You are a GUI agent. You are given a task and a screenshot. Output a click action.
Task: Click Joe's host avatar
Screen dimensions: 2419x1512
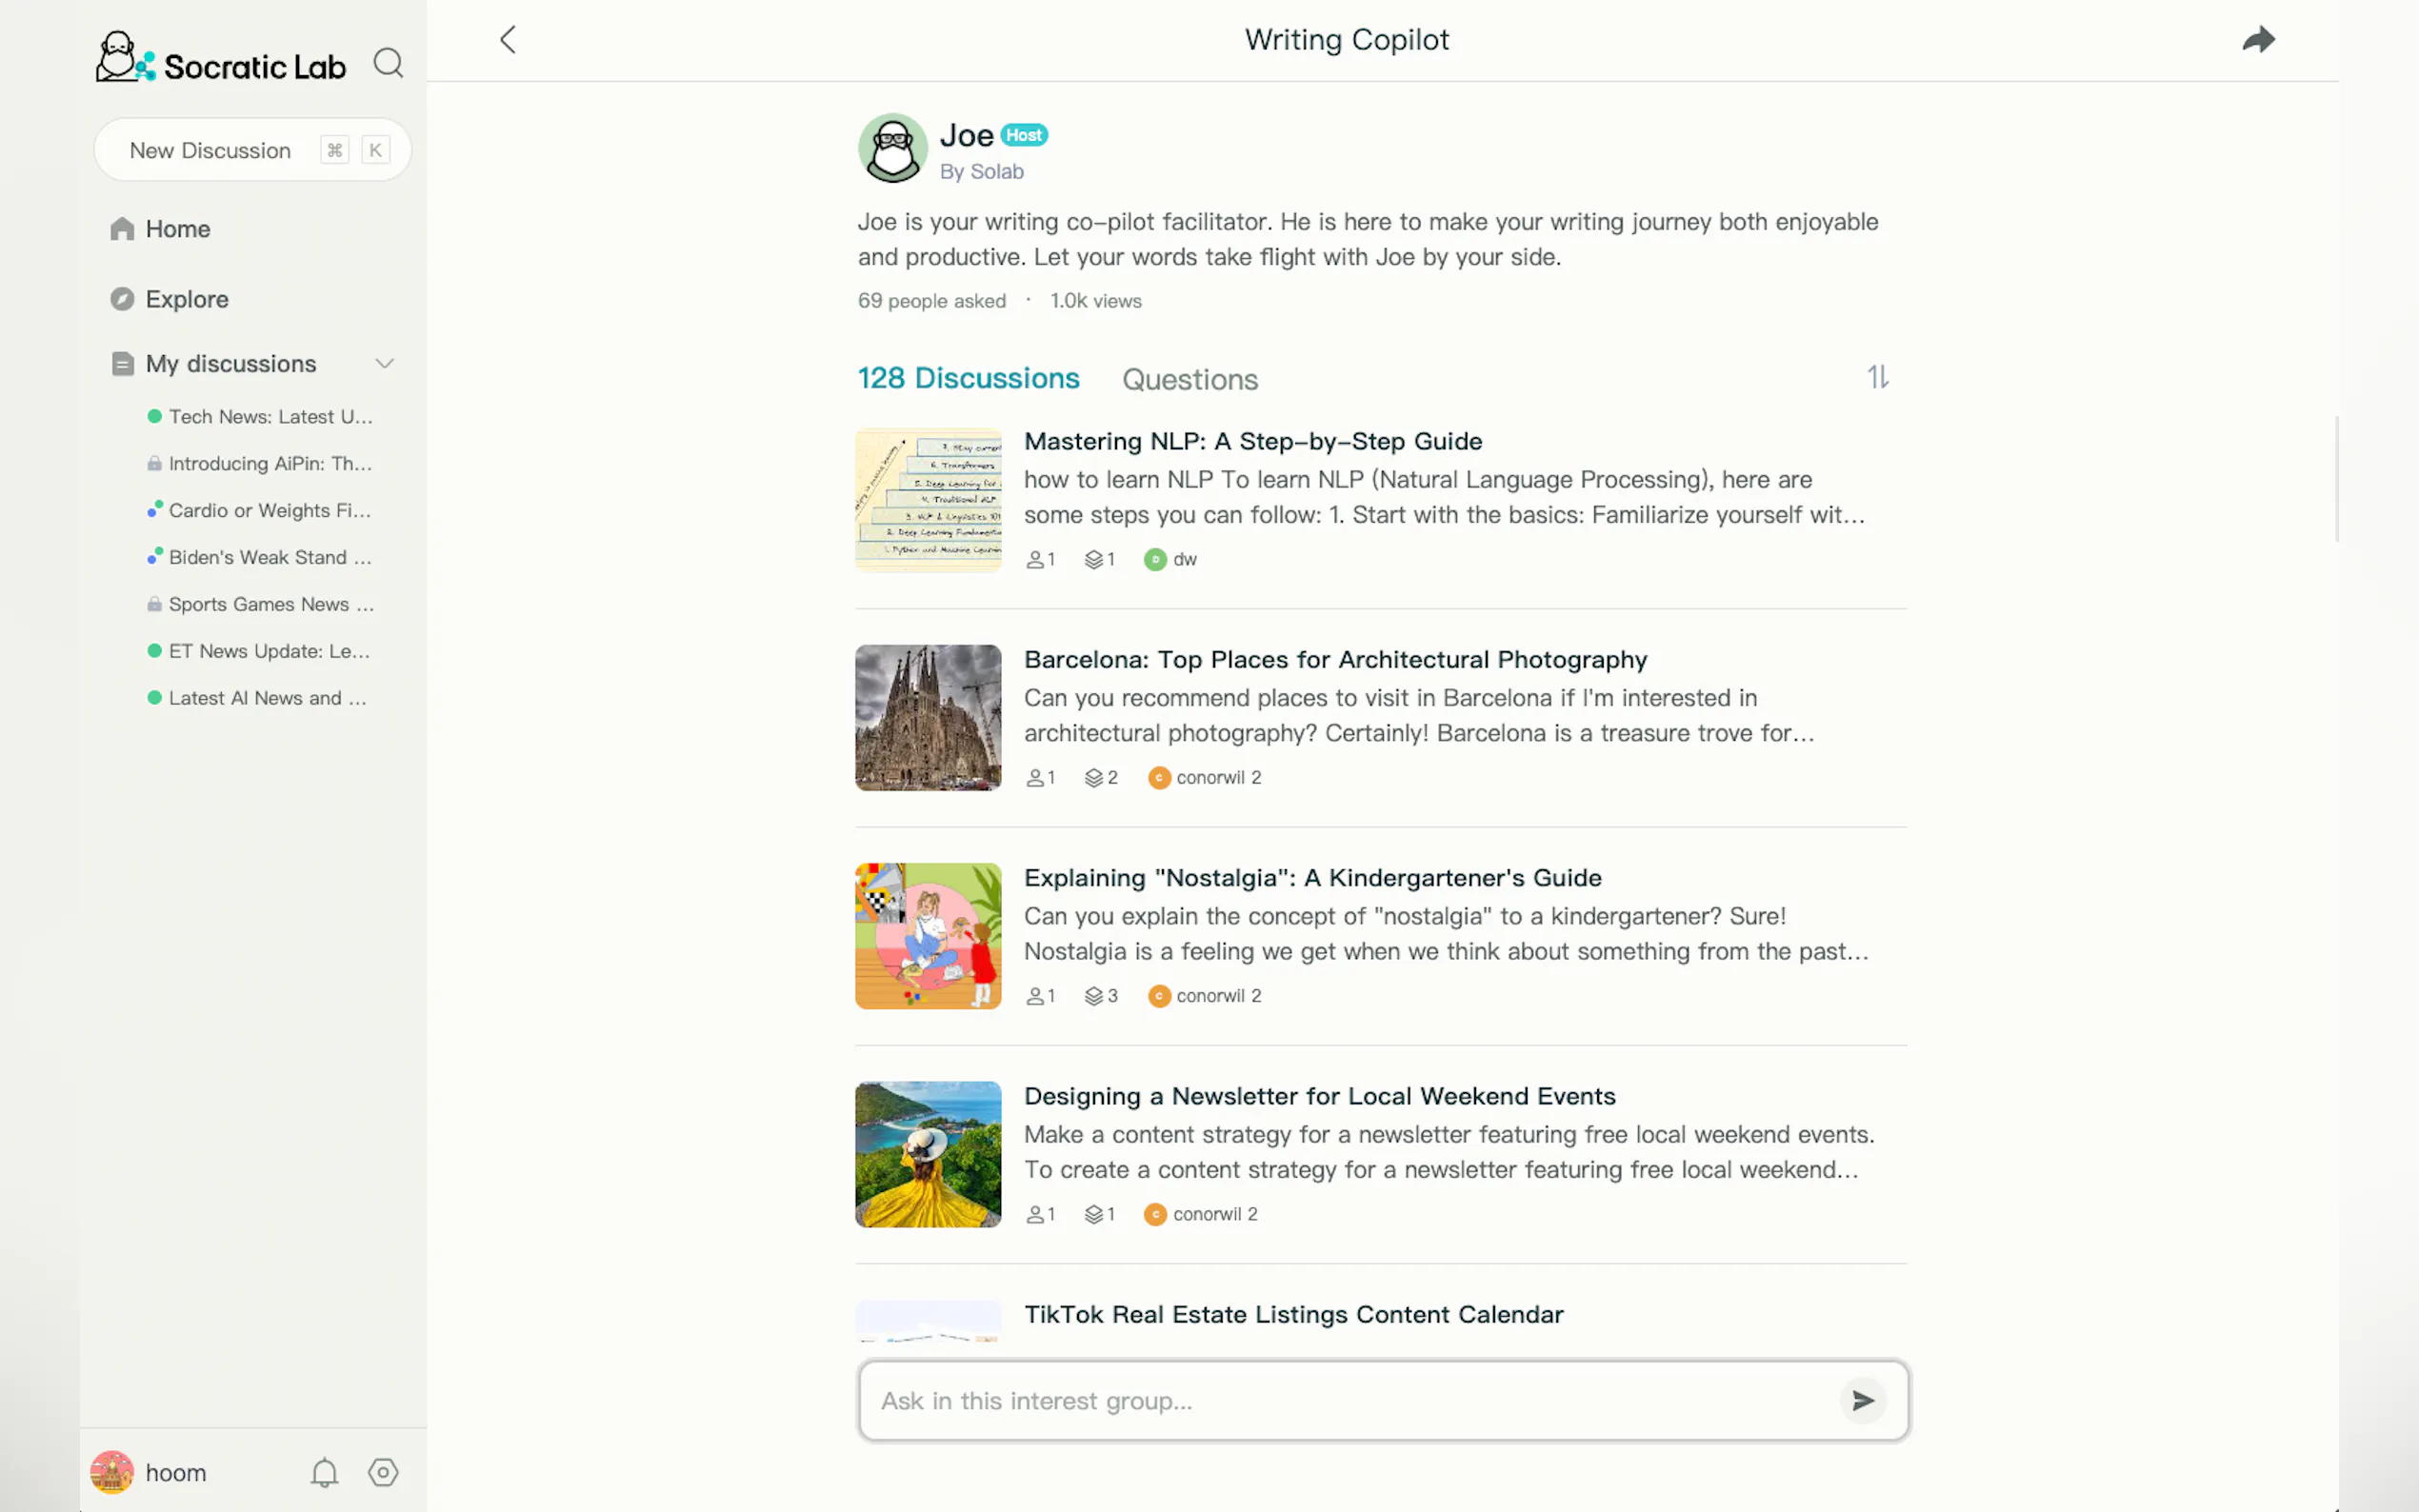pos(892,148)
